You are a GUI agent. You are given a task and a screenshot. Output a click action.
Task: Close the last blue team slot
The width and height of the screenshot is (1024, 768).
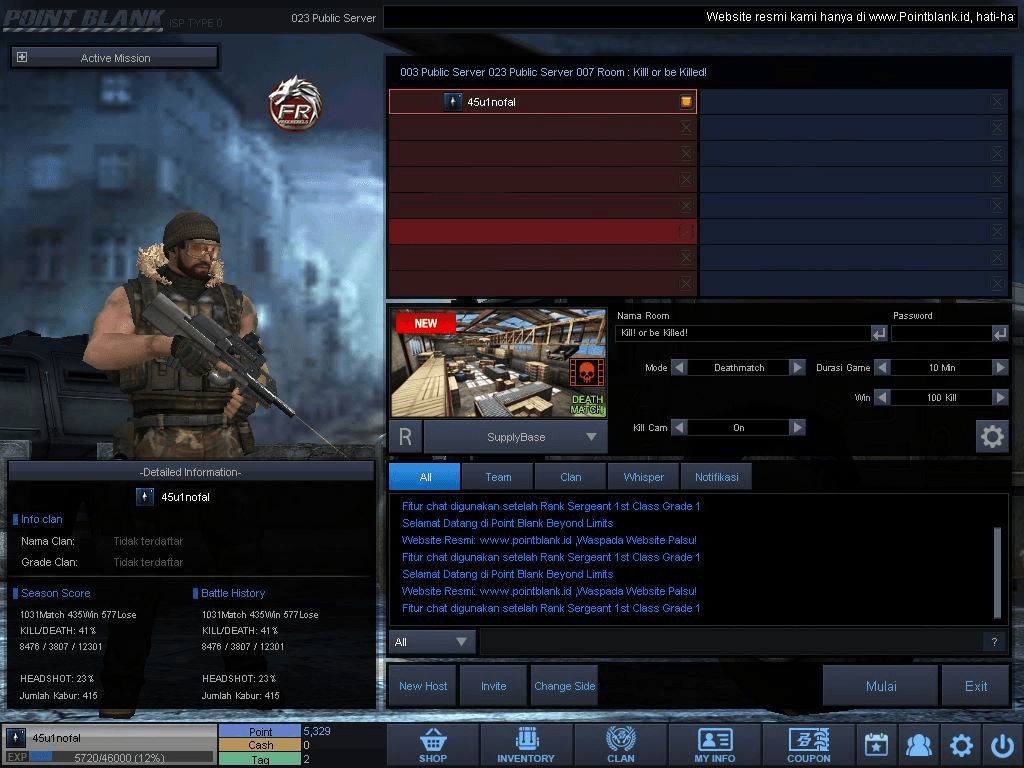click(997, 283)
